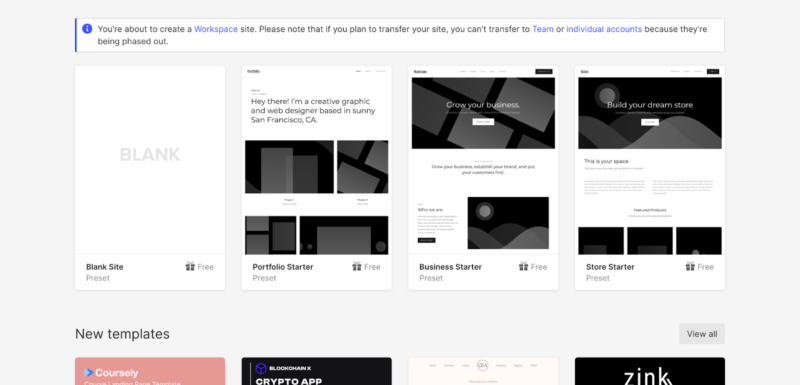Click the Free label on Blank Site

click(x=206, y=267)
